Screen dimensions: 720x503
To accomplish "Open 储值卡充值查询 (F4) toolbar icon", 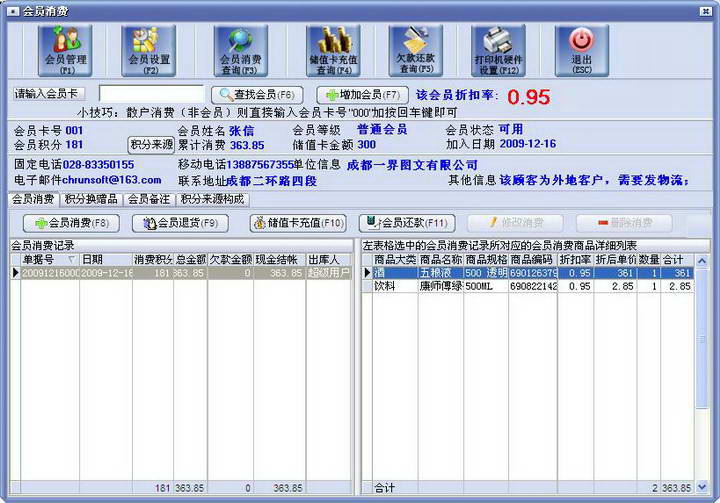I will coord(333,51).
